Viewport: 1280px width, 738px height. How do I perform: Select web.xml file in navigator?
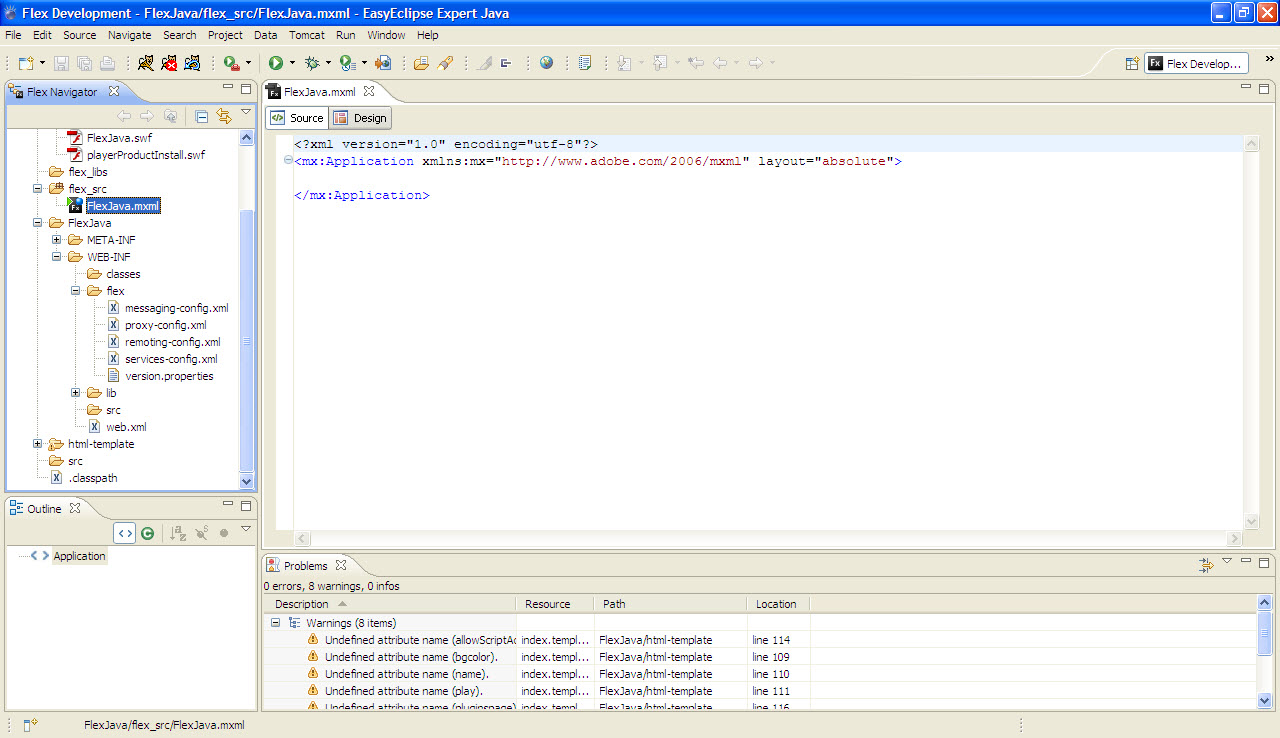click(x=126, y=427)
